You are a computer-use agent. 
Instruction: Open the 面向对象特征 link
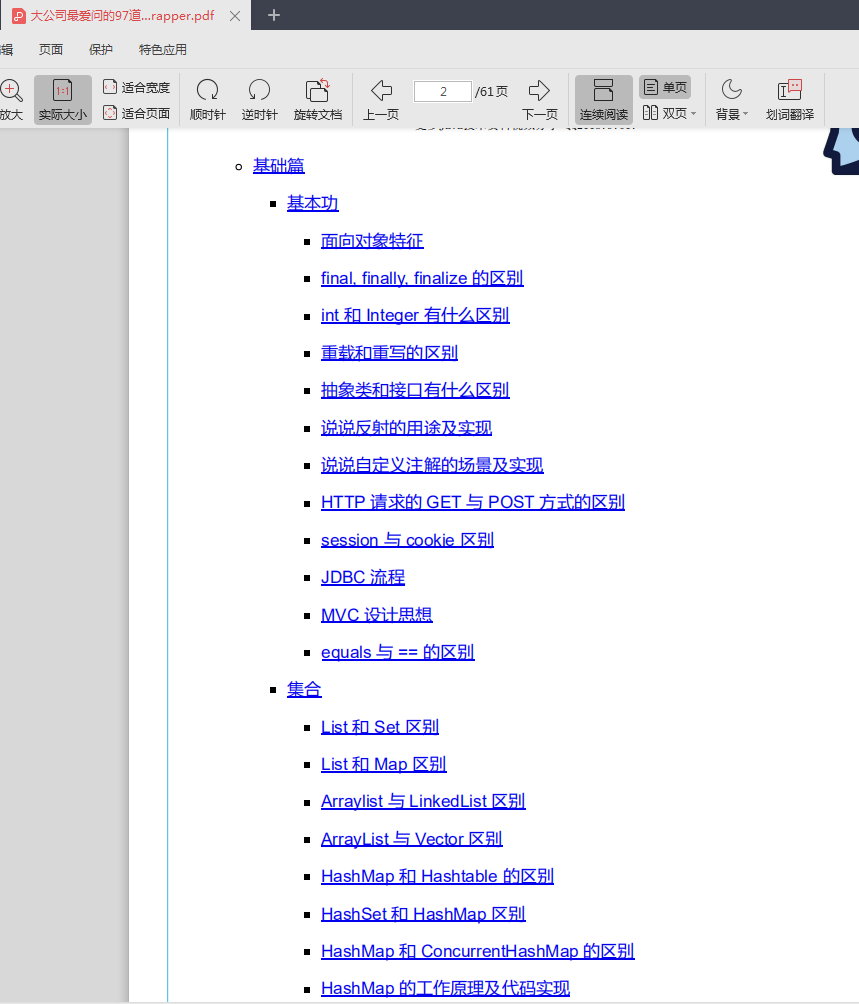pos(372,241)
